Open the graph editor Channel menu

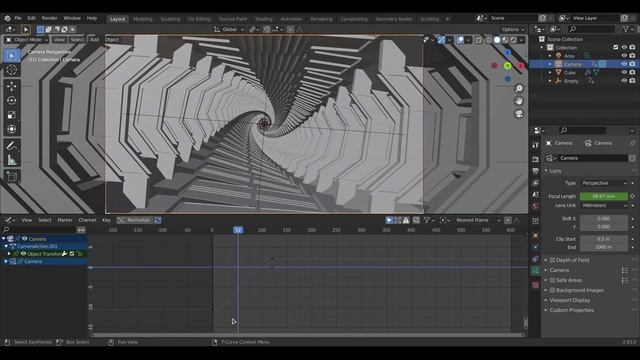point(87,220)
